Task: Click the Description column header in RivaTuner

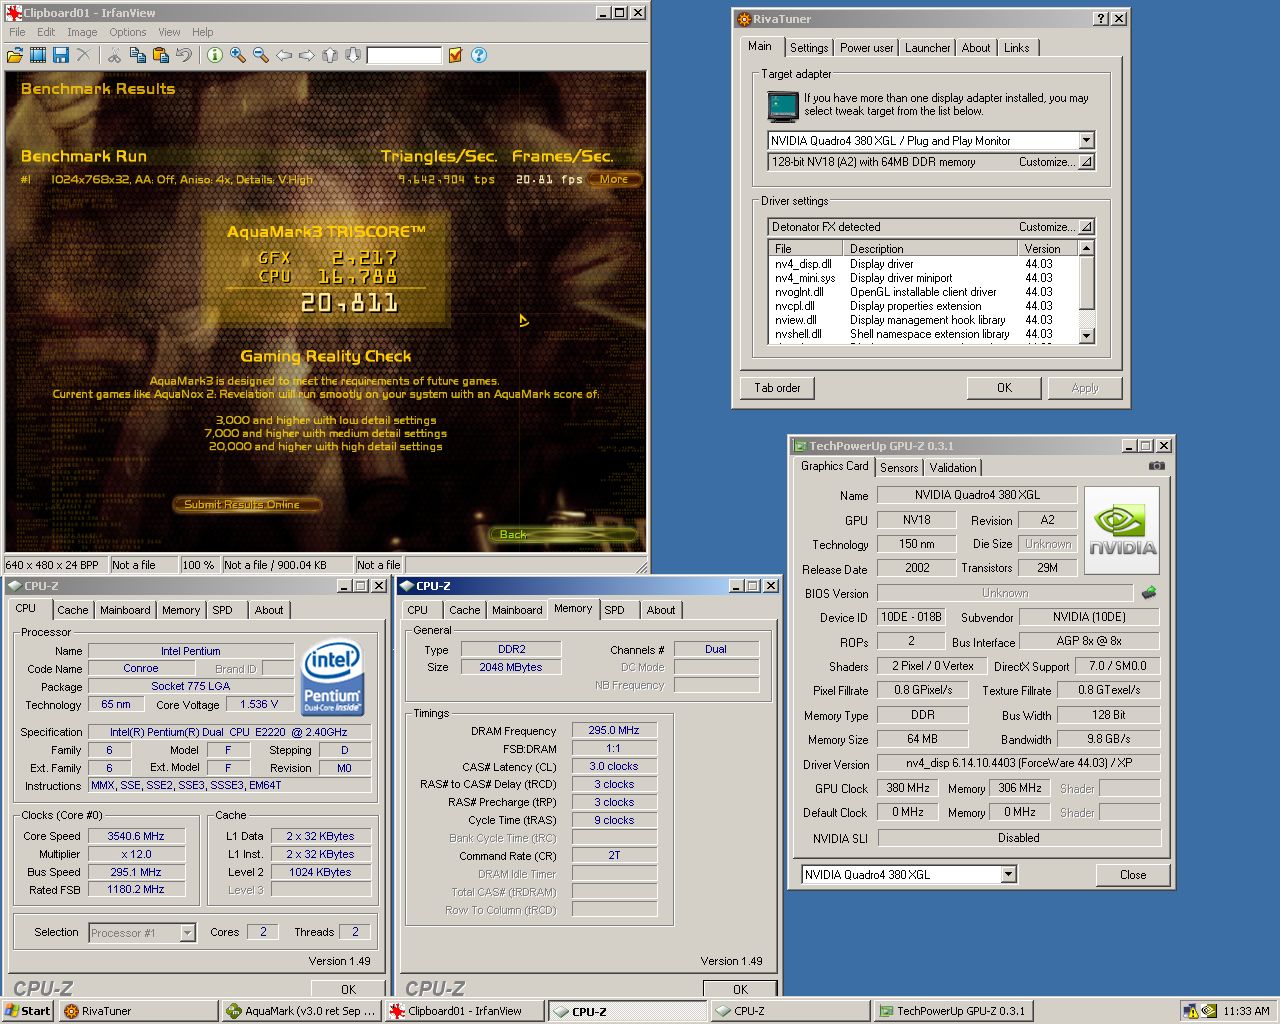Action: coord(929,248)
